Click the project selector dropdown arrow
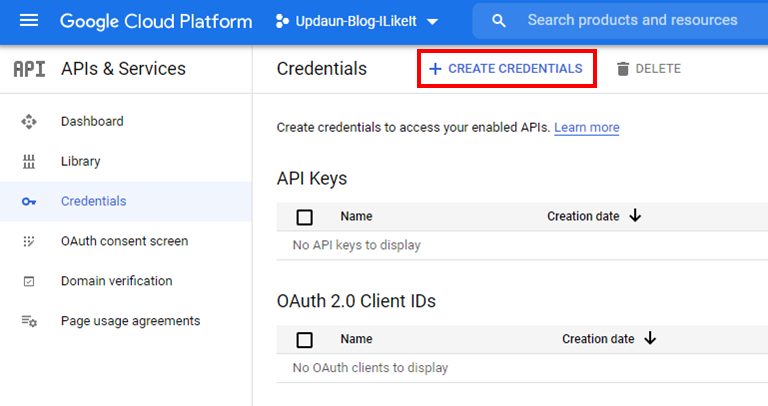The height and width of the screenshot is (406, 768). tap(432, 22)
